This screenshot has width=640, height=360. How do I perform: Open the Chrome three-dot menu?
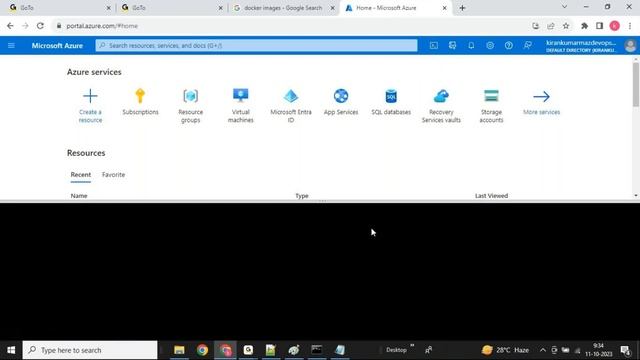click(630, 26)
